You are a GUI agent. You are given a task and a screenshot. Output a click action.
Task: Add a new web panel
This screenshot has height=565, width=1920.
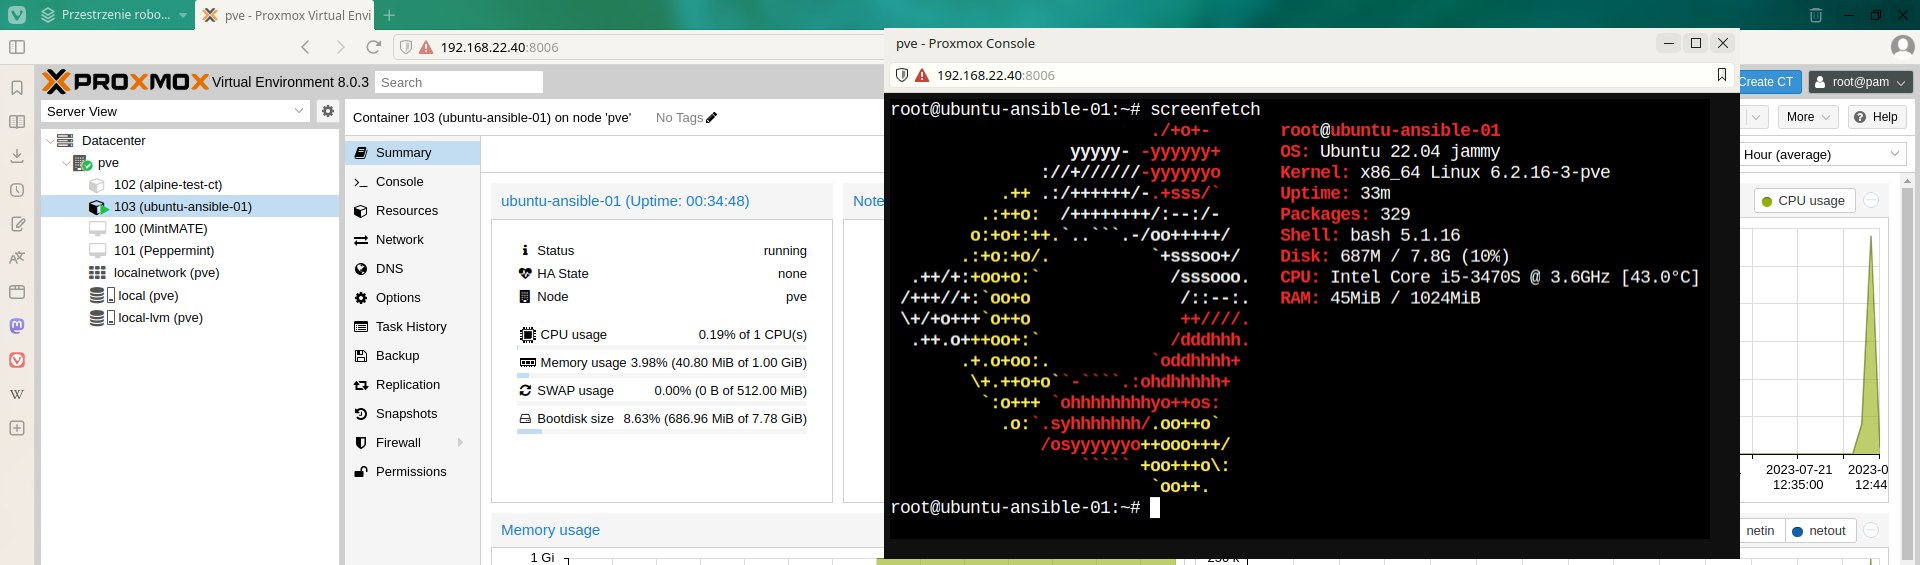(x=17, y=428)
